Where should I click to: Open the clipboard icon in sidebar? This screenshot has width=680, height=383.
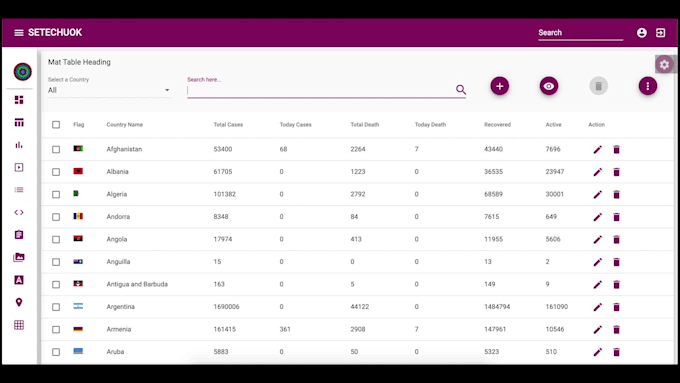(x=19, y=235)
